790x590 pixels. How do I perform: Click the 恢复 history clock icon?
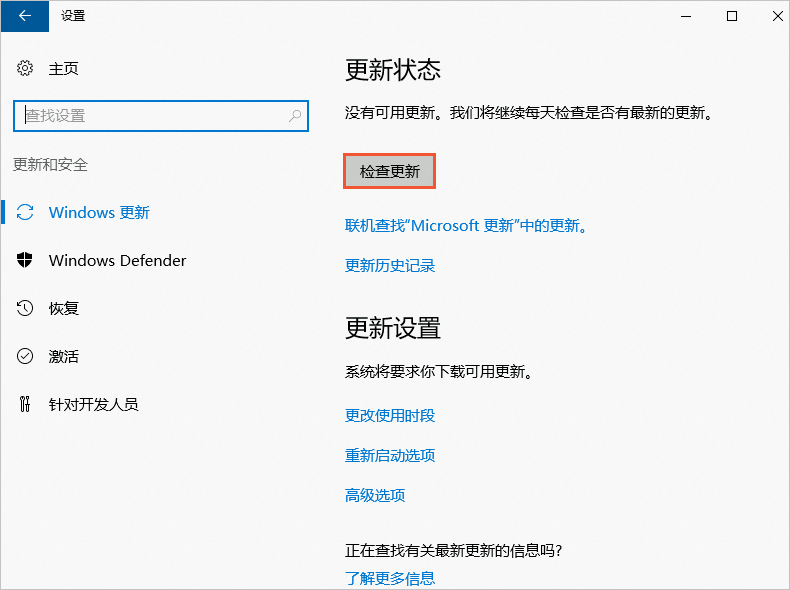[25, 308]
